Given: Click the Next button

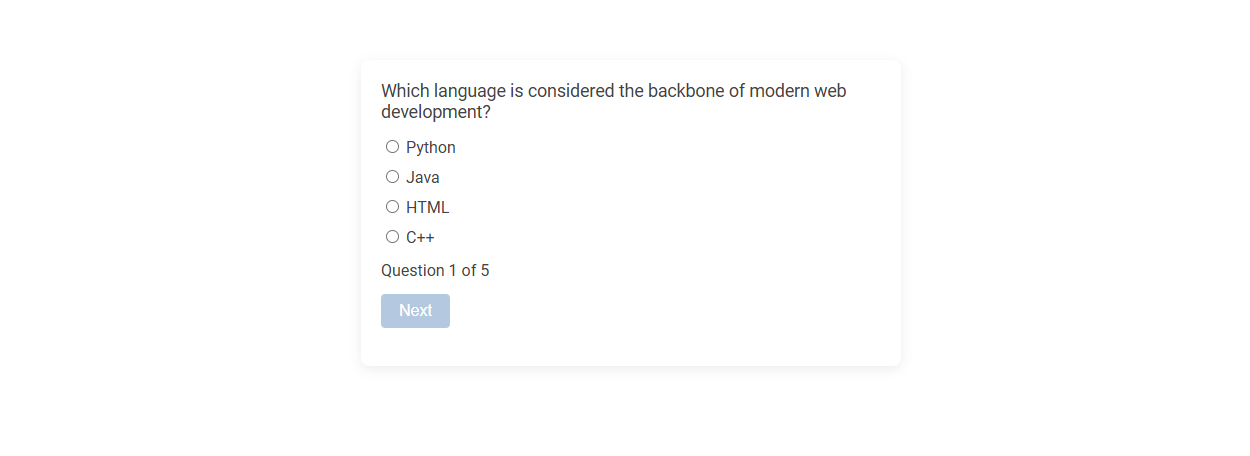Looking at the screenshot, I should (415, 311).
